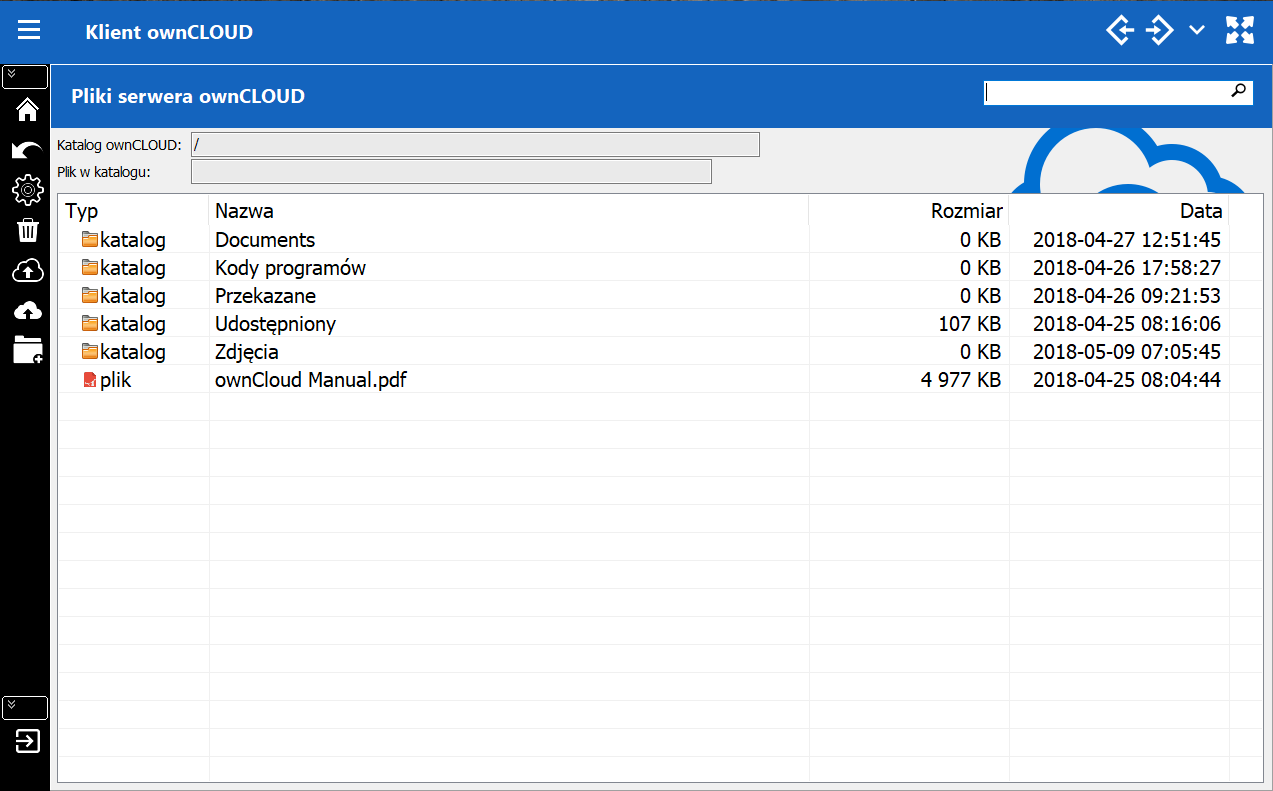This screenshot has height=791, width=1273.
Task: Navigate back with left arrow diamond icon
Action: [x=1120, y=31]
